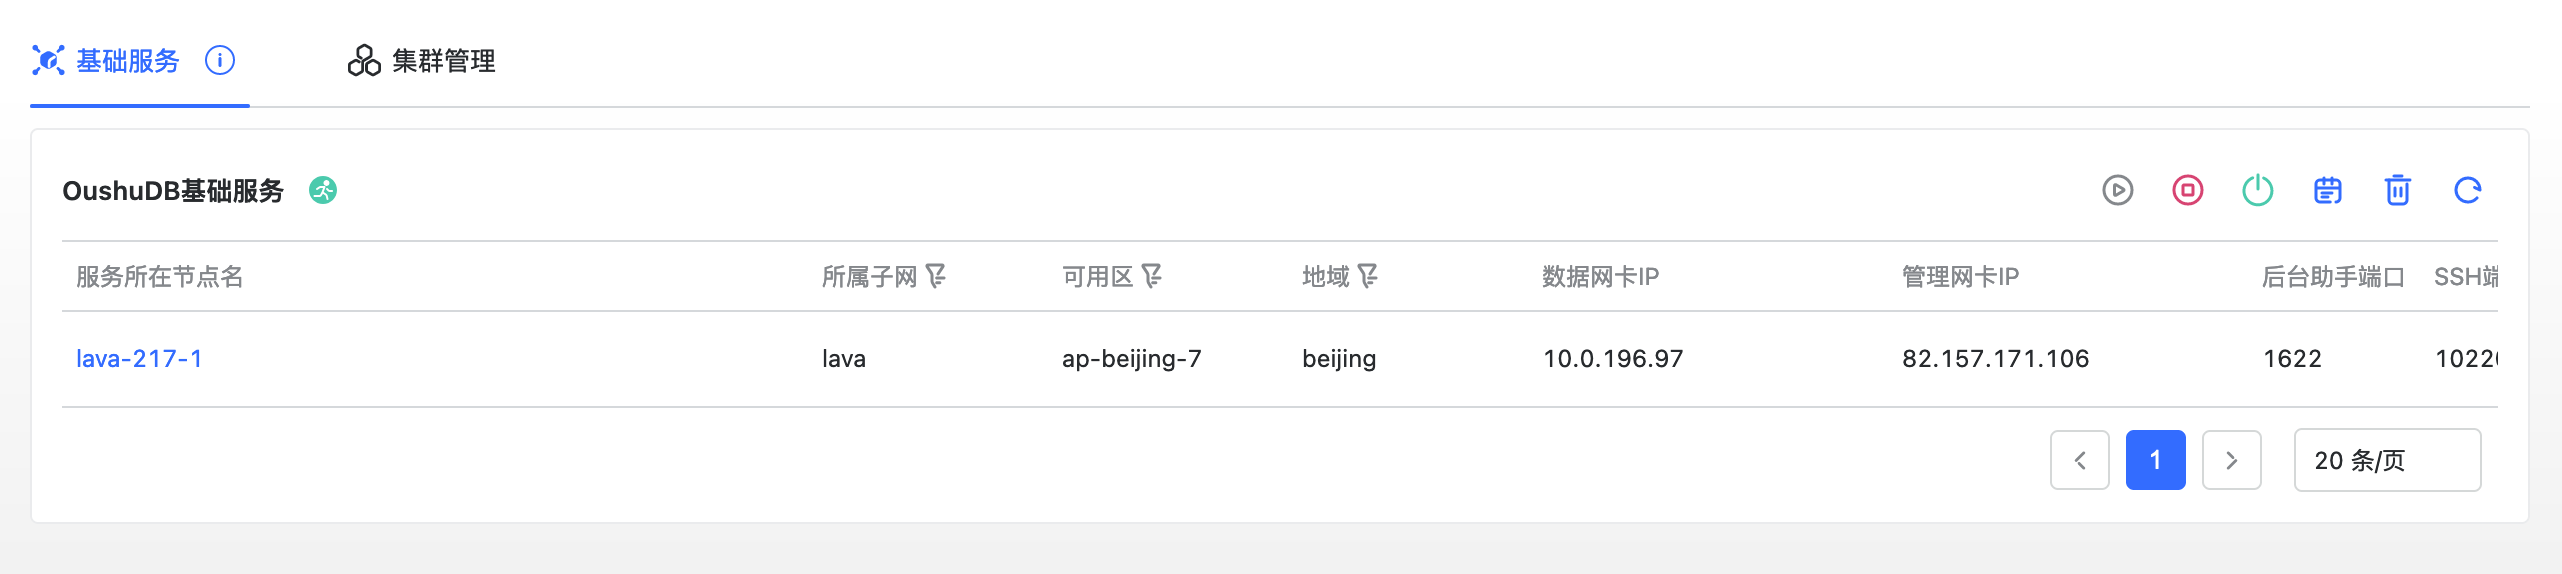Open the 可用区 column filter
The height and width of the screenshot is (574, 2562).
1152,276
